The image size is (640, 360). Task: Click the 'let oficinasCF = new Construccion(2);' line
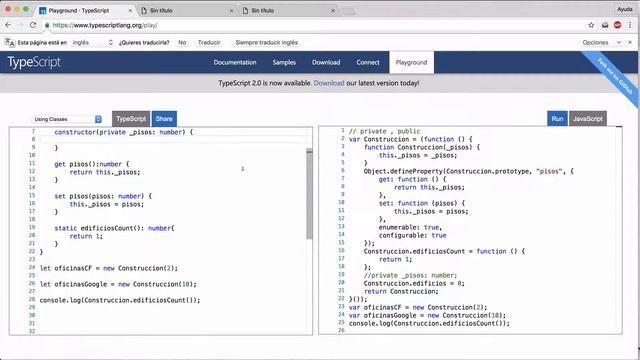click(x=109, y=268)
